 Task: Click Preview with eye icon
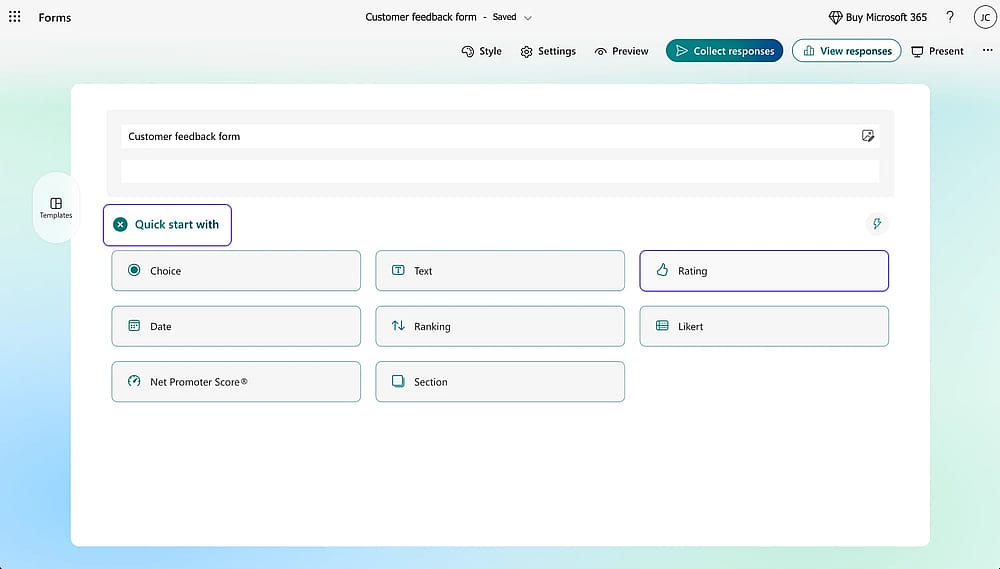click(621, 51)
